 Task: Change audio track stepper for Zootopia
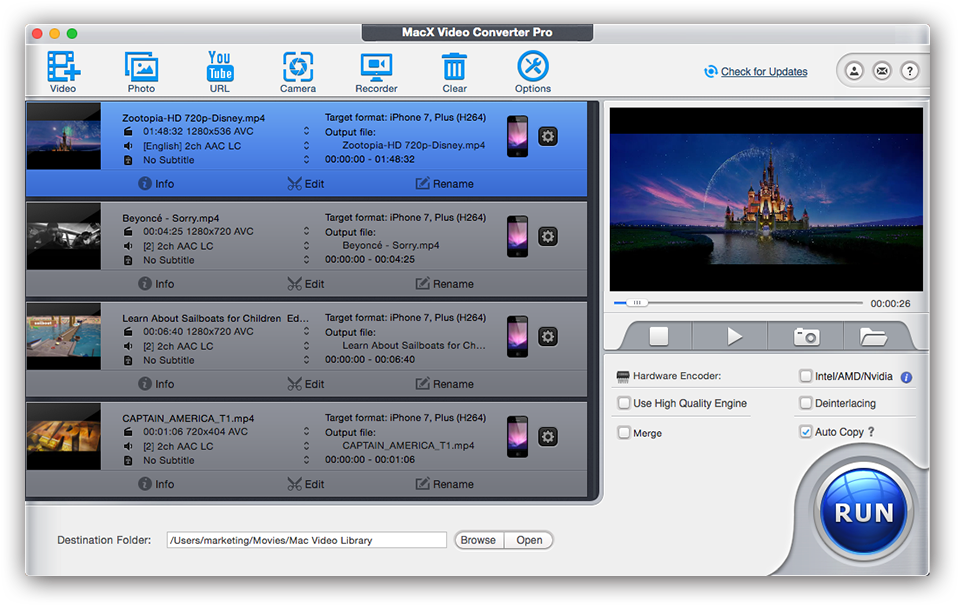(306, 145)
